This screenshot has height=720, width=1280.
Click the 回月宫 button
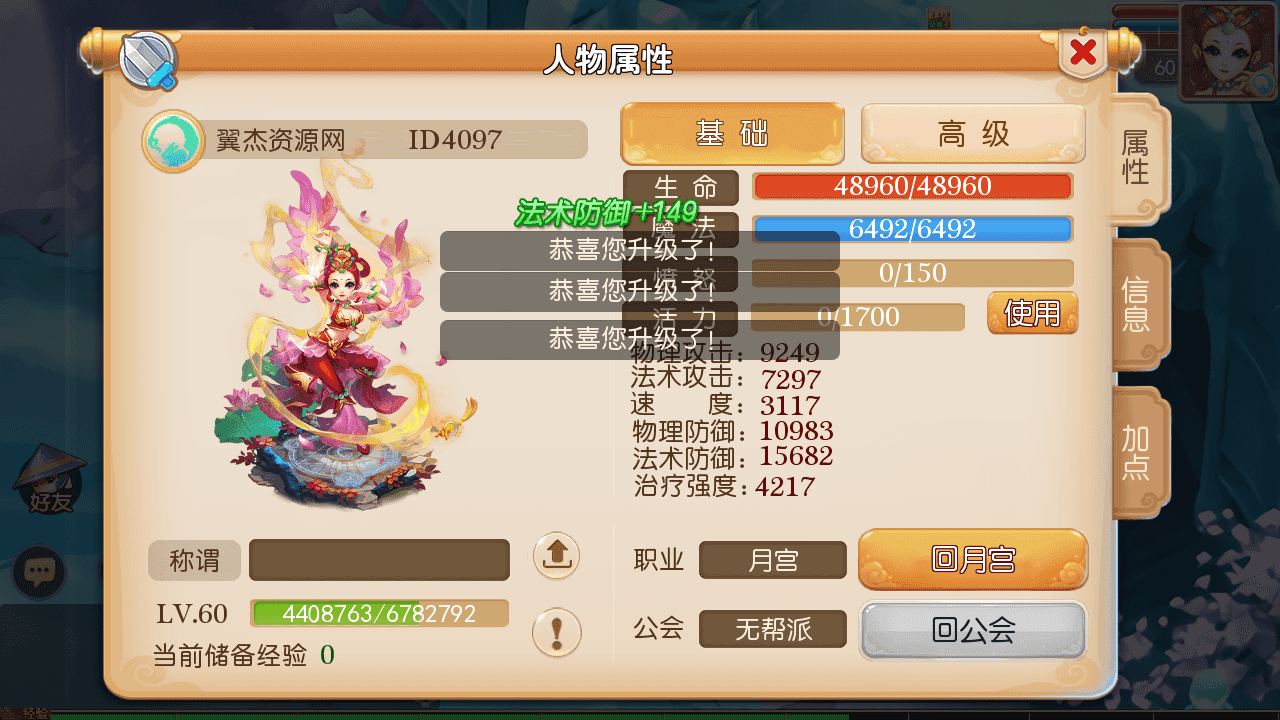point(973,559)
